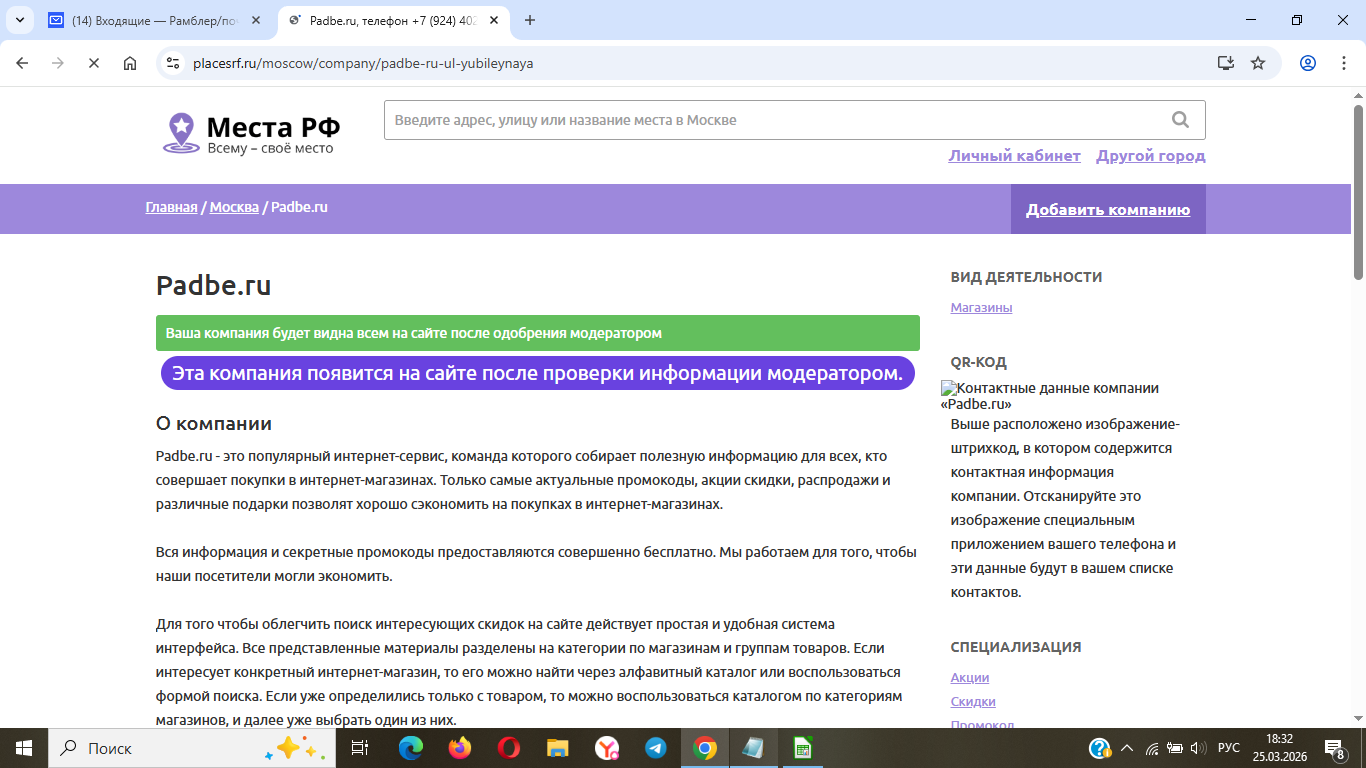Launch Microsoft Edge from the taskbar
Screen dimensions: 1366x768
click(411, 748)
